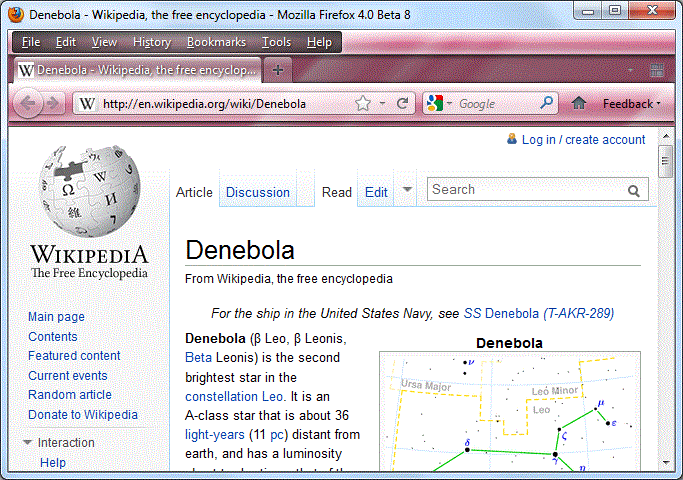Click the Forward navigation arrow
Screen dimensions: 683x480
(53, 104)
